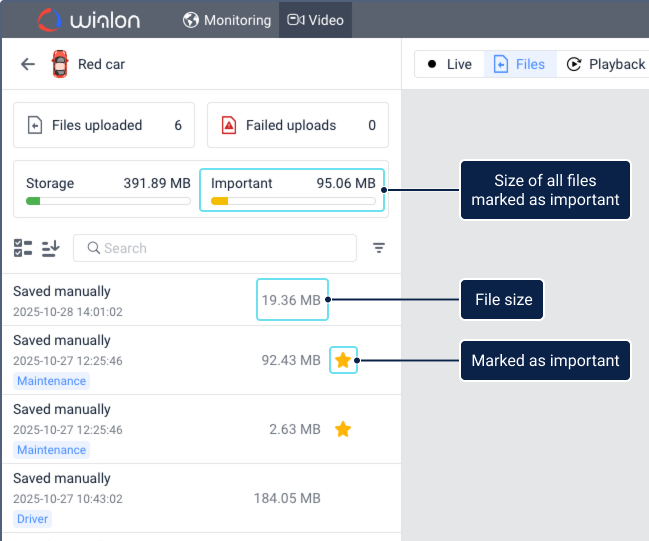Click the back arrow next to Red car
649x541 pixels.
(x=28, y=64)
